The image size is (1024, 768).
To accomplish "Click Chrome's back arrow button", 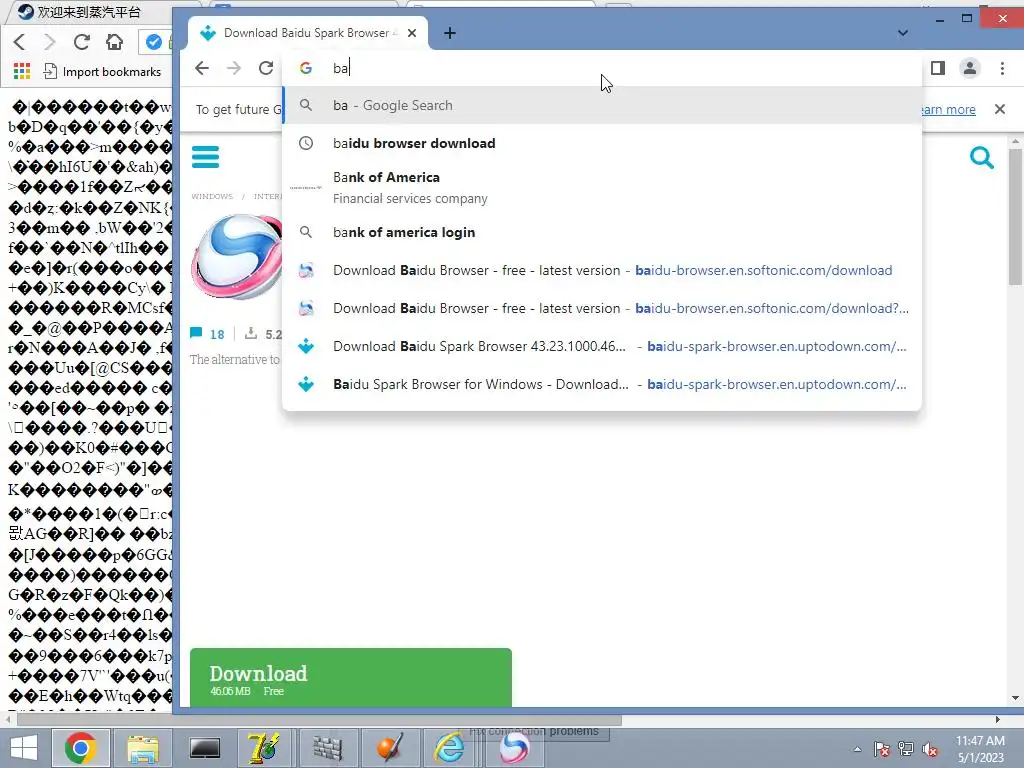I will 202,68.
